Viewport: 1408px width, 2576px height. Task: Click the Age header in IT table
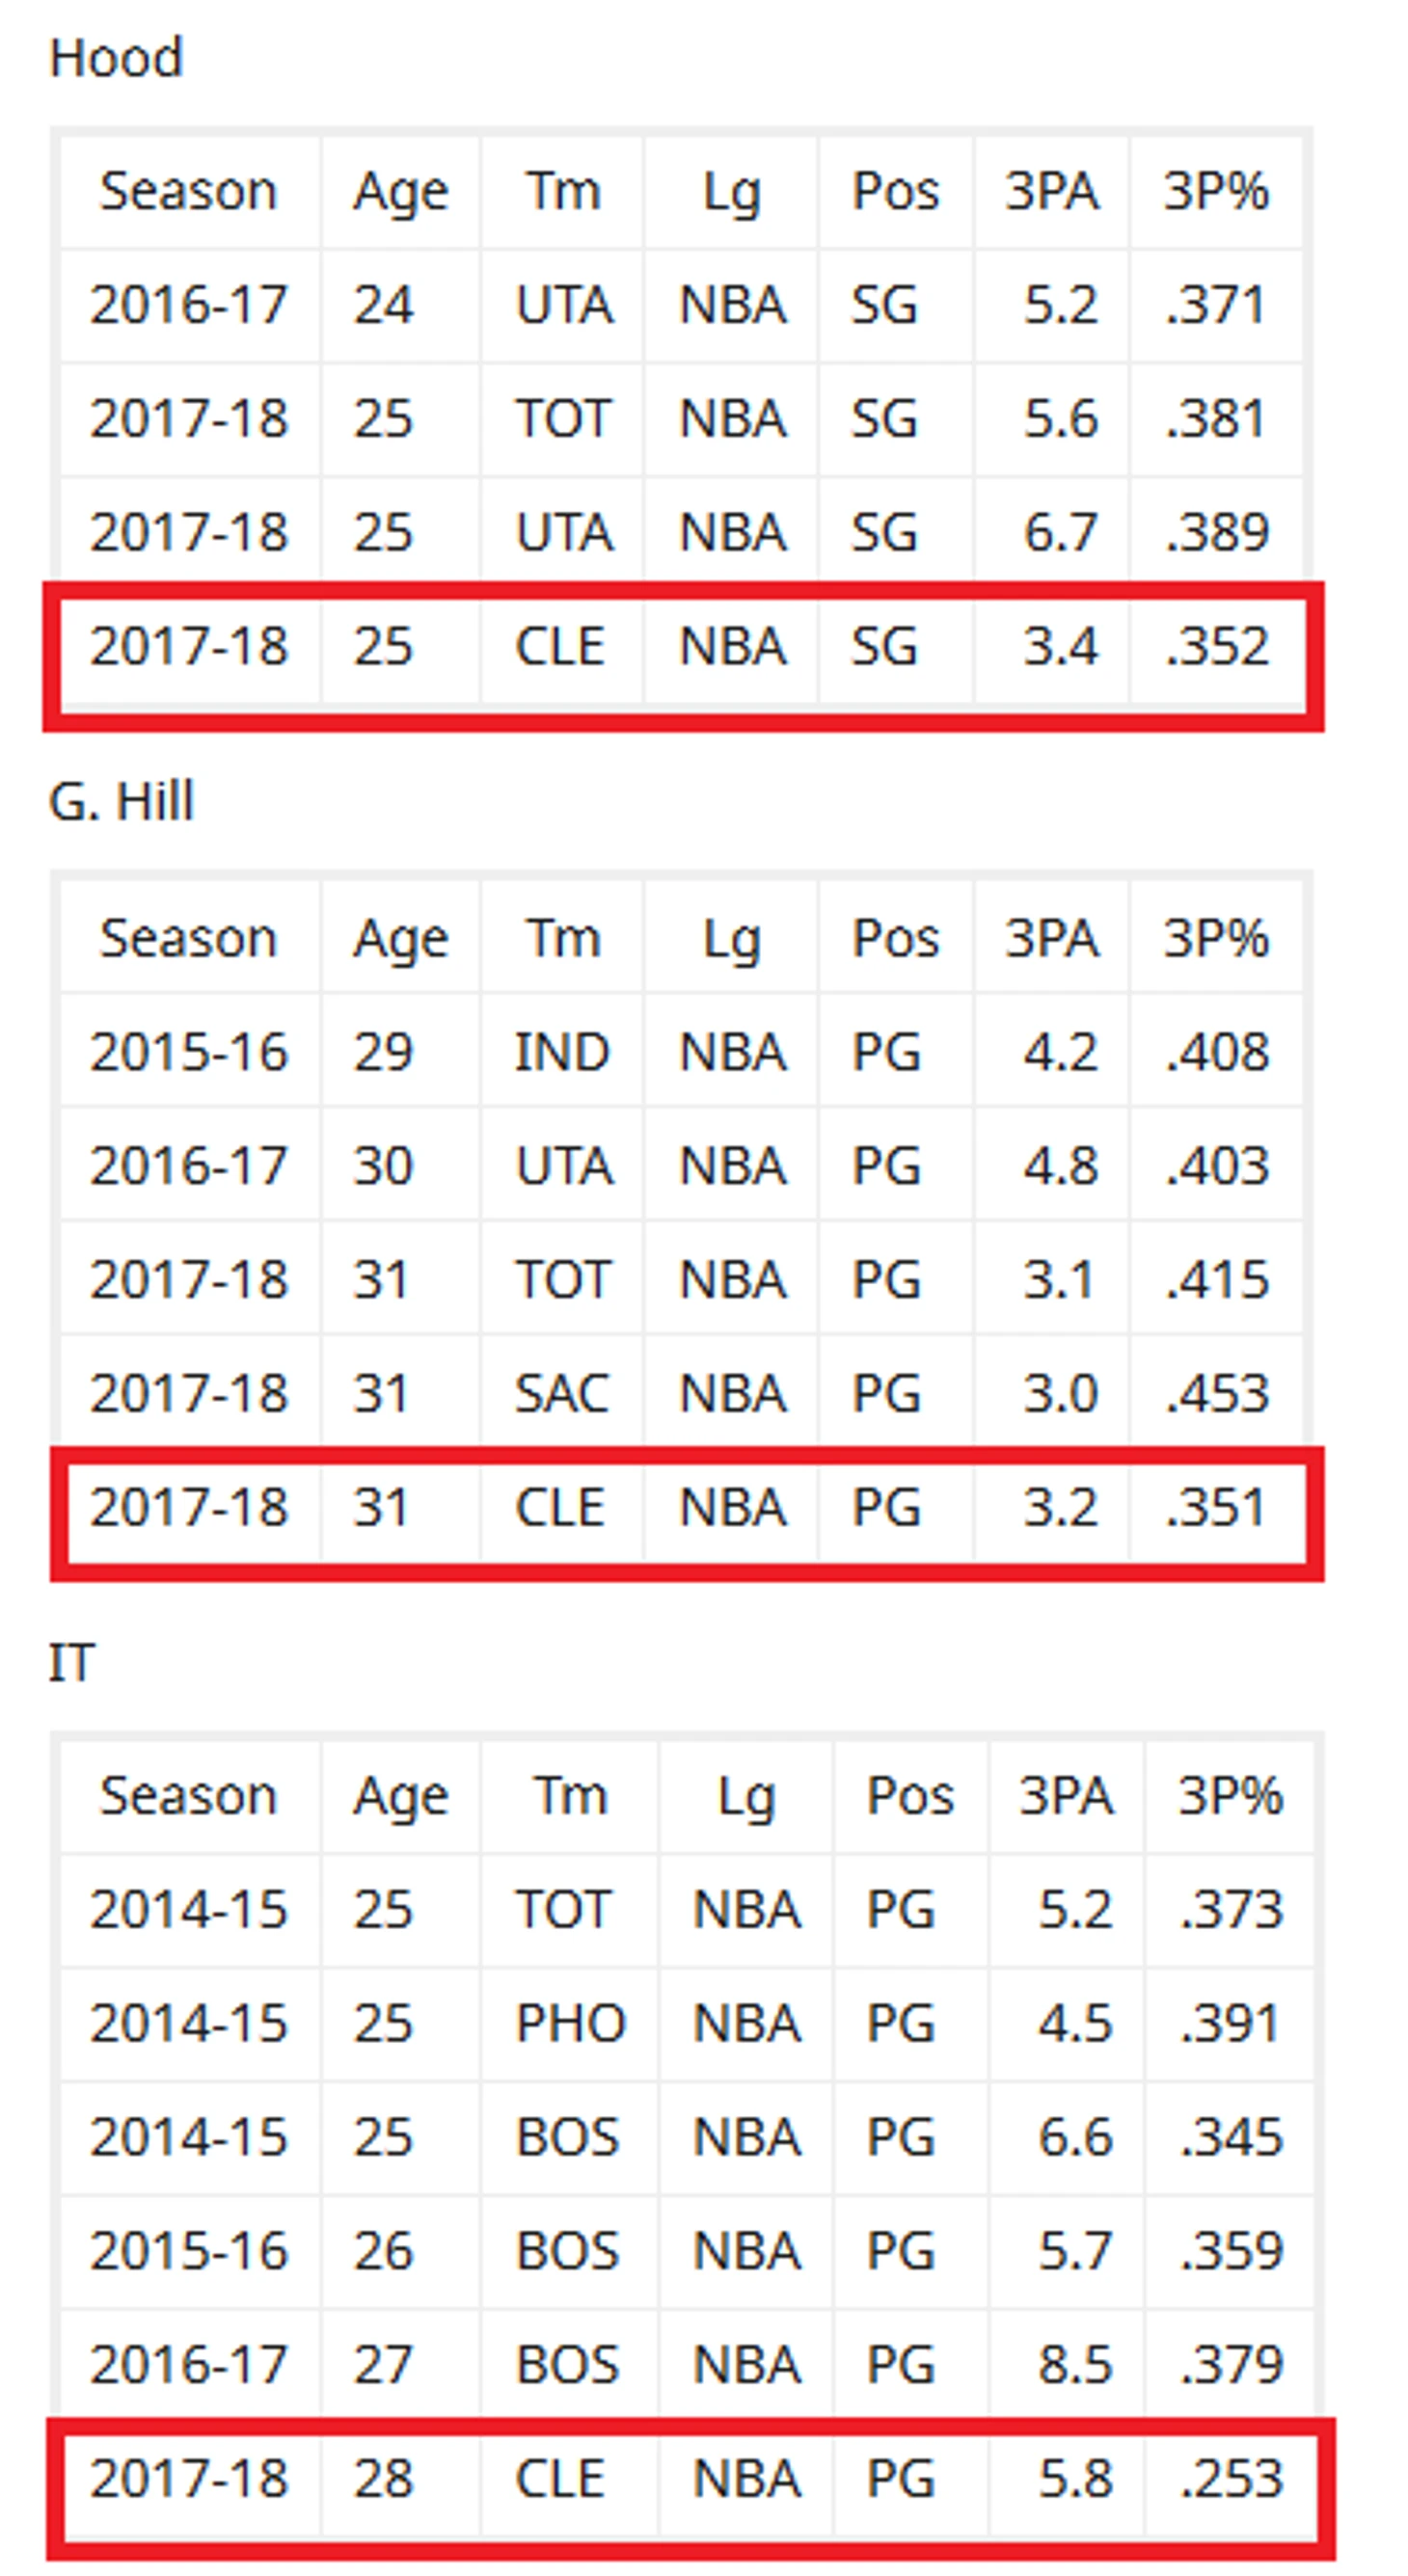pos(400,1795)
